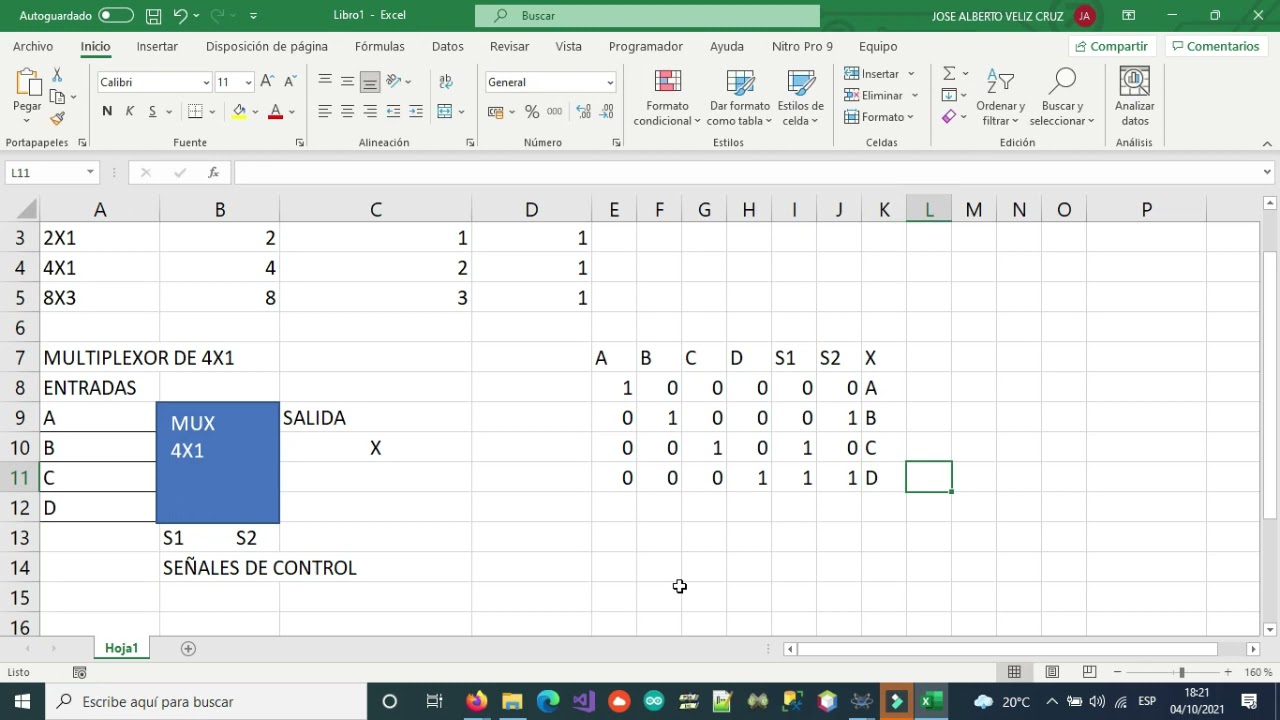Click the Buscar search box
1280x720 pixels.
[647, 16]
